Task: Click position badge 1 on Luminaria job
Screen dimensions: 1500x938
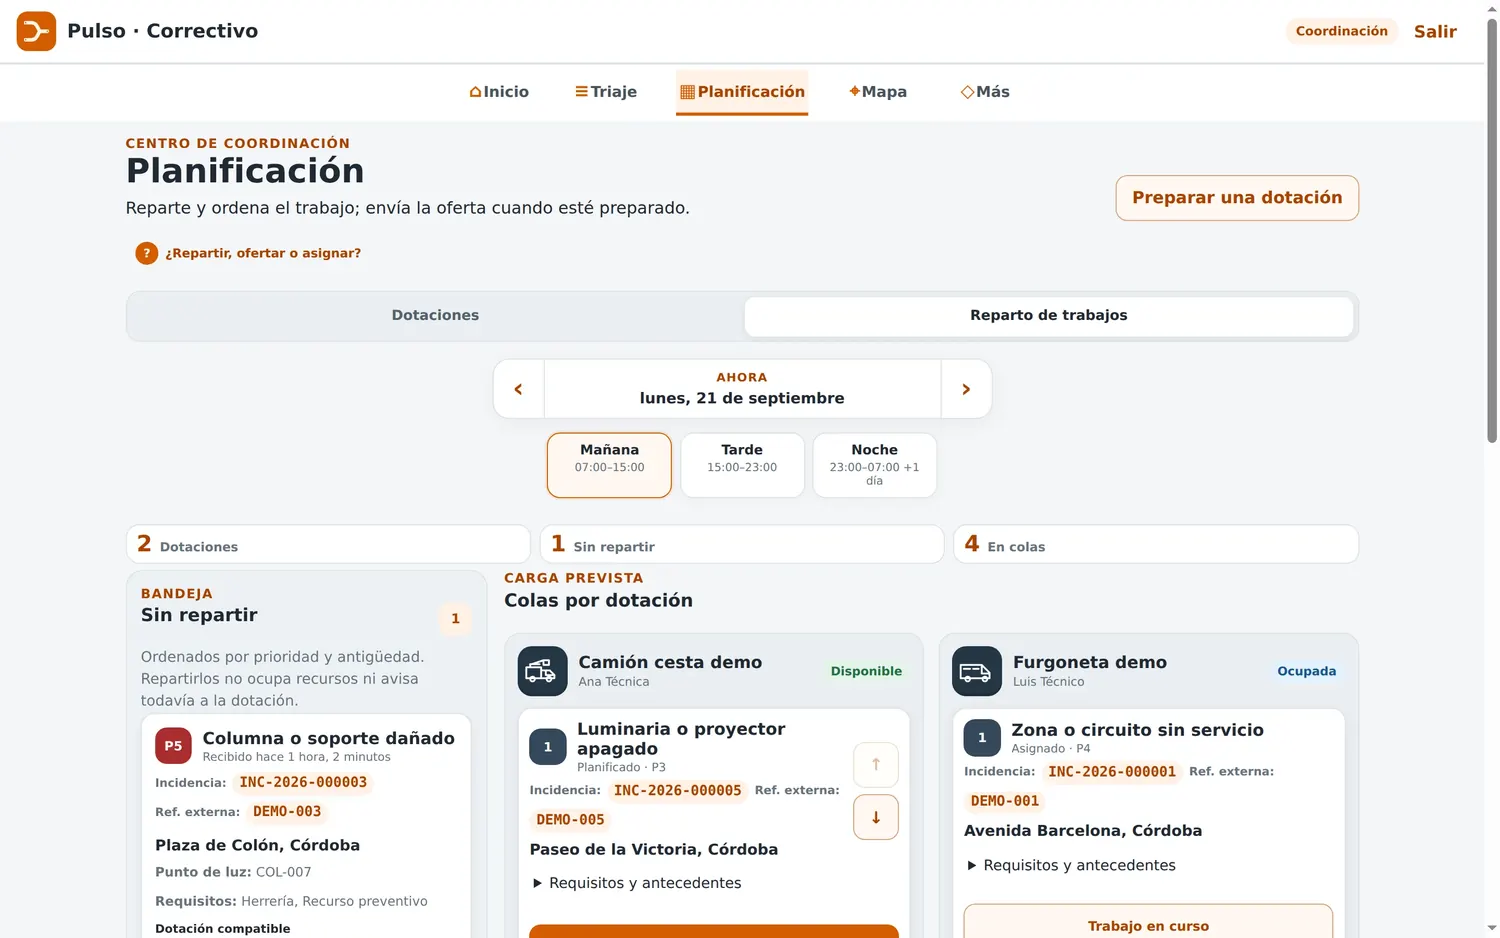Action: click(547, 747)
